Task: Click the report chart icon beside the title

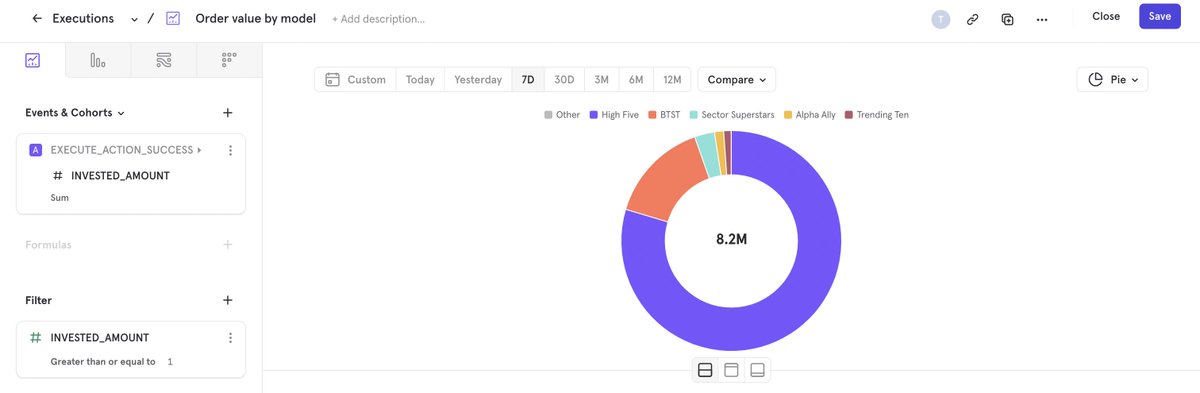Action: point(173,18)
